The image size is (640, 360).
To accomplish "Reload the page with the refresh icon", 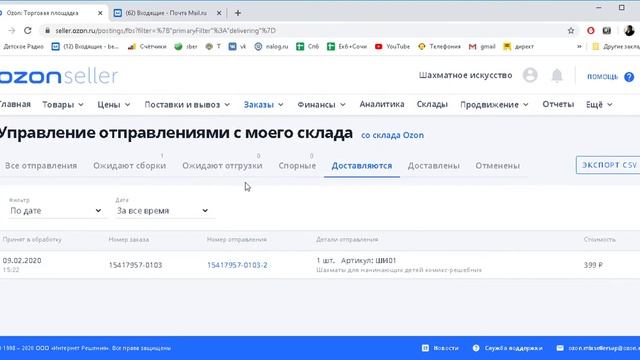I will 27,31.
